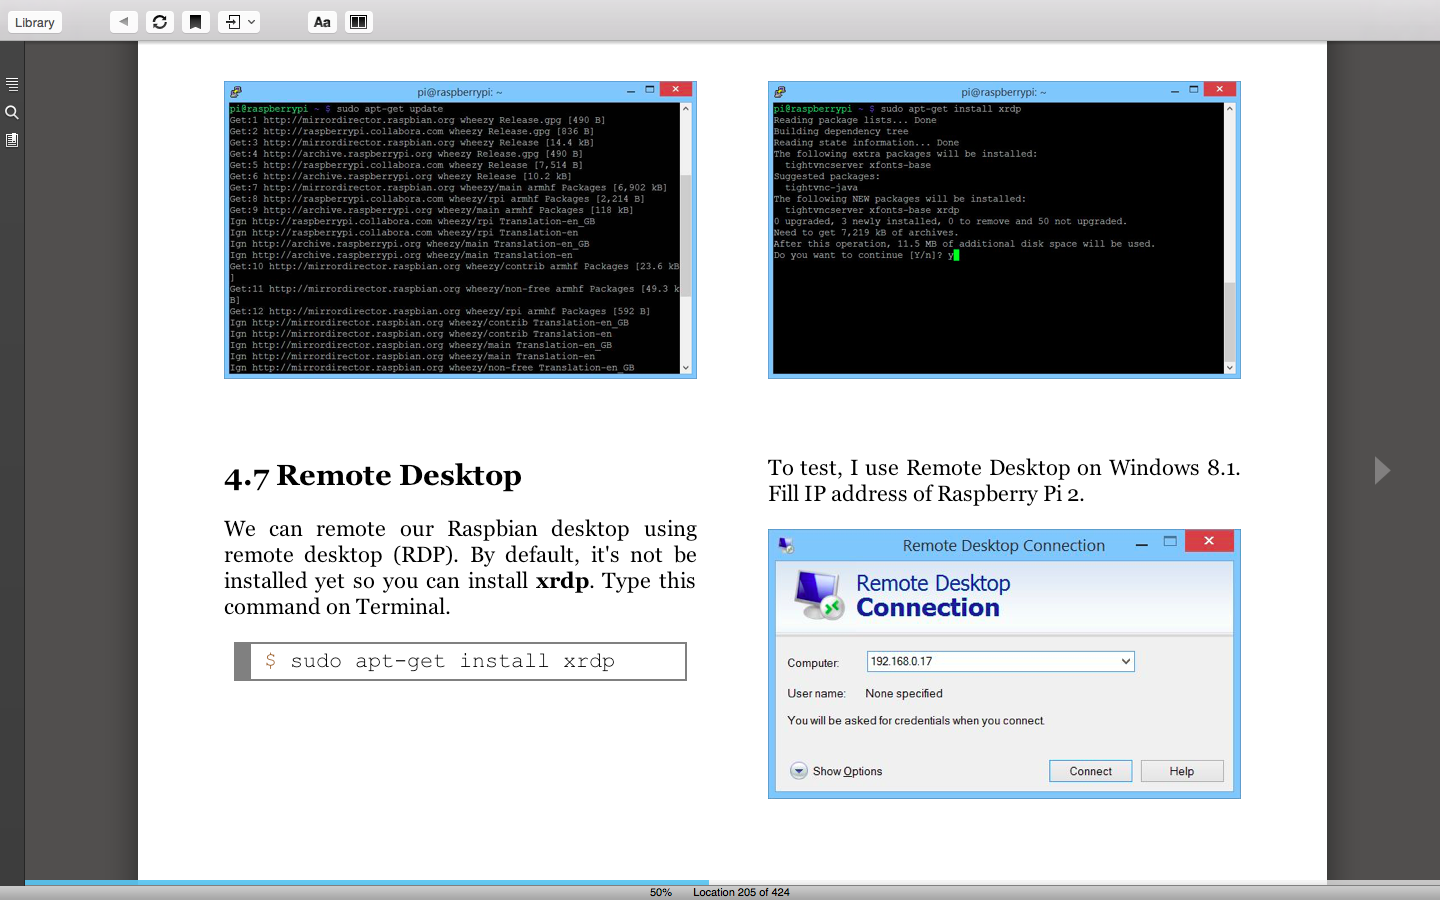
Task: Click the sudo apt-get install xrdp code
Action: point(460,661)
